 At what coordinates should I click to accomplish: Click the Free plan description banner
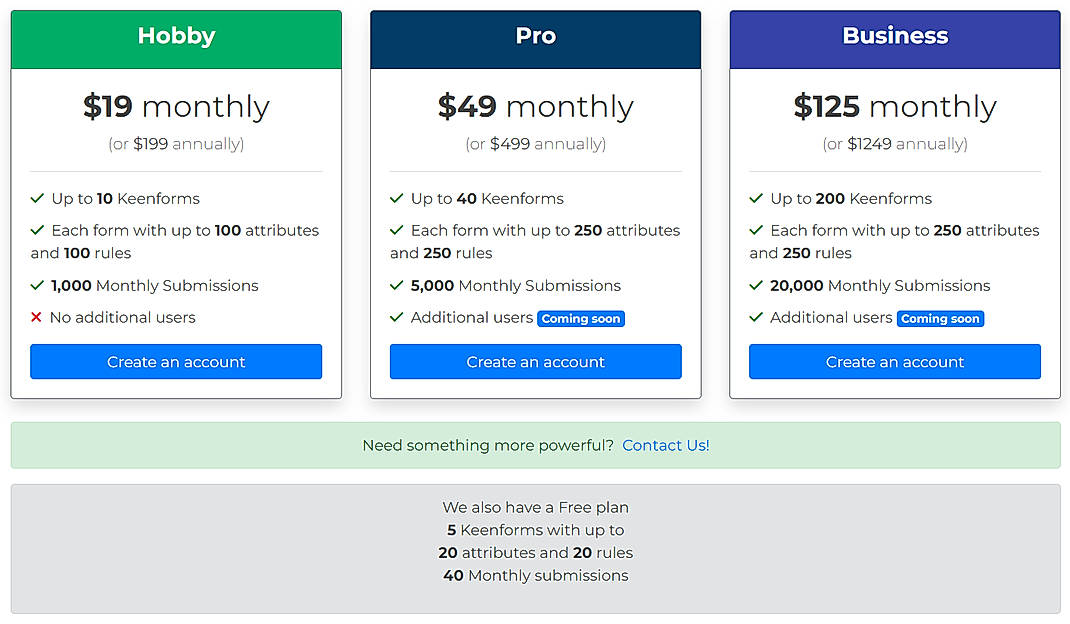coord(535,541)
